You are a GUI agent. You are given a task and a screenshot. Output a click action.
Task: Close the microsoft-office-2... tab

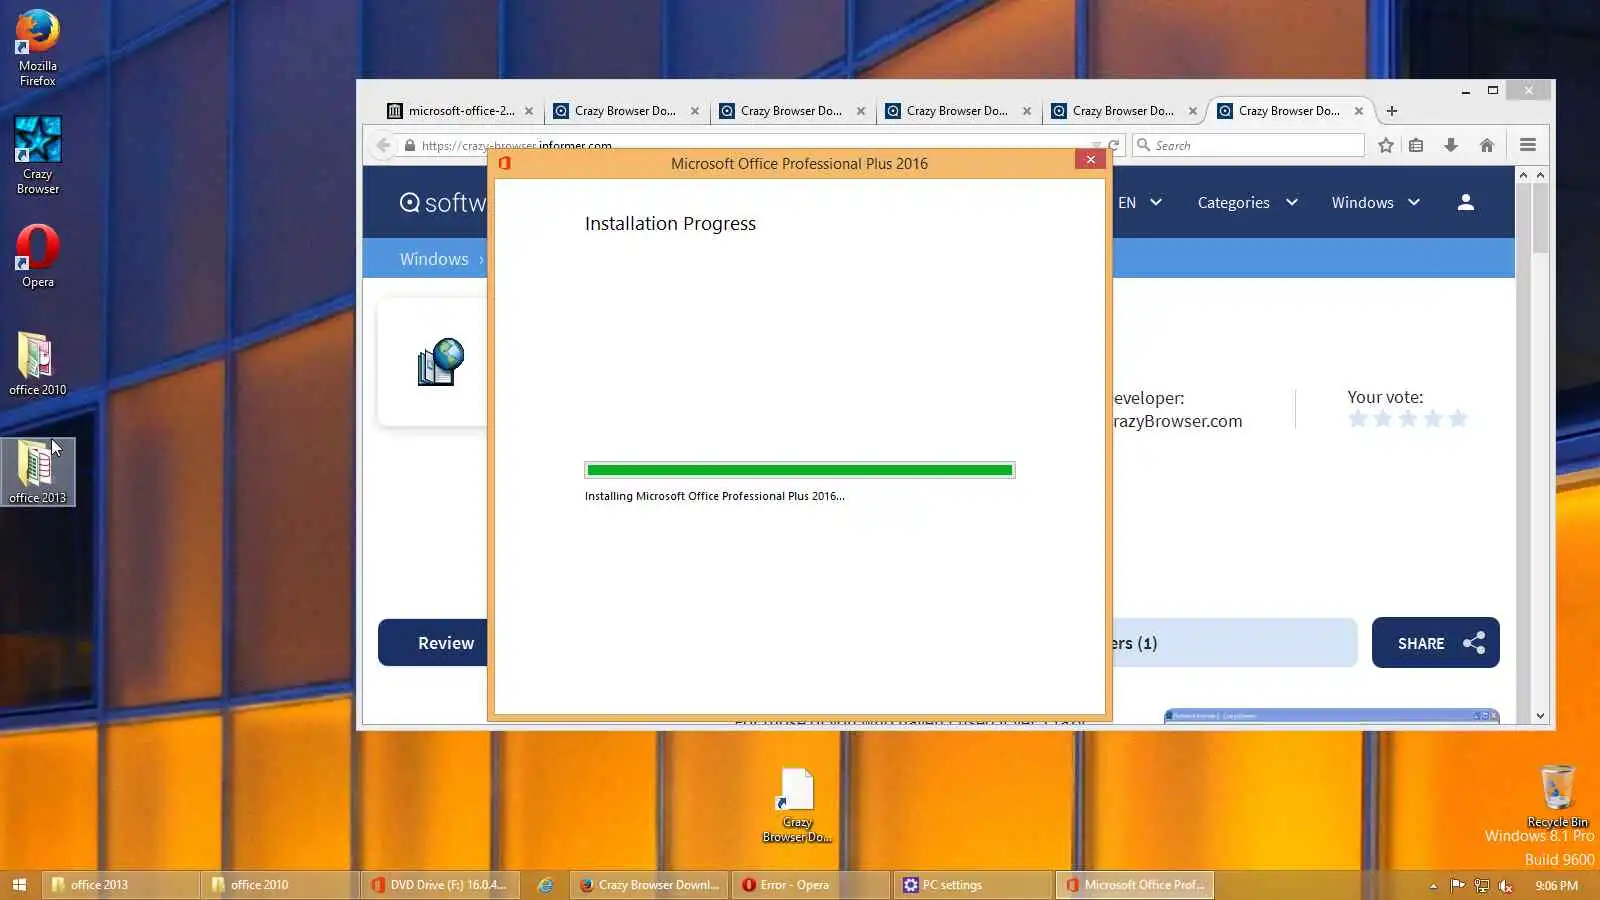[x=529, y=111]
